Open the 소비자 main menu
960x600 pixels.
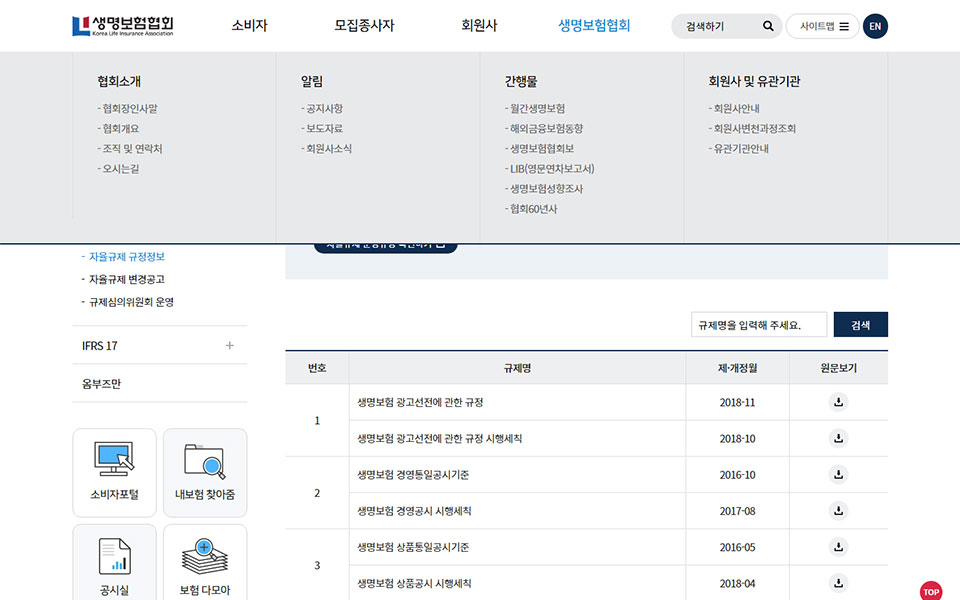[x=249, y=26]
